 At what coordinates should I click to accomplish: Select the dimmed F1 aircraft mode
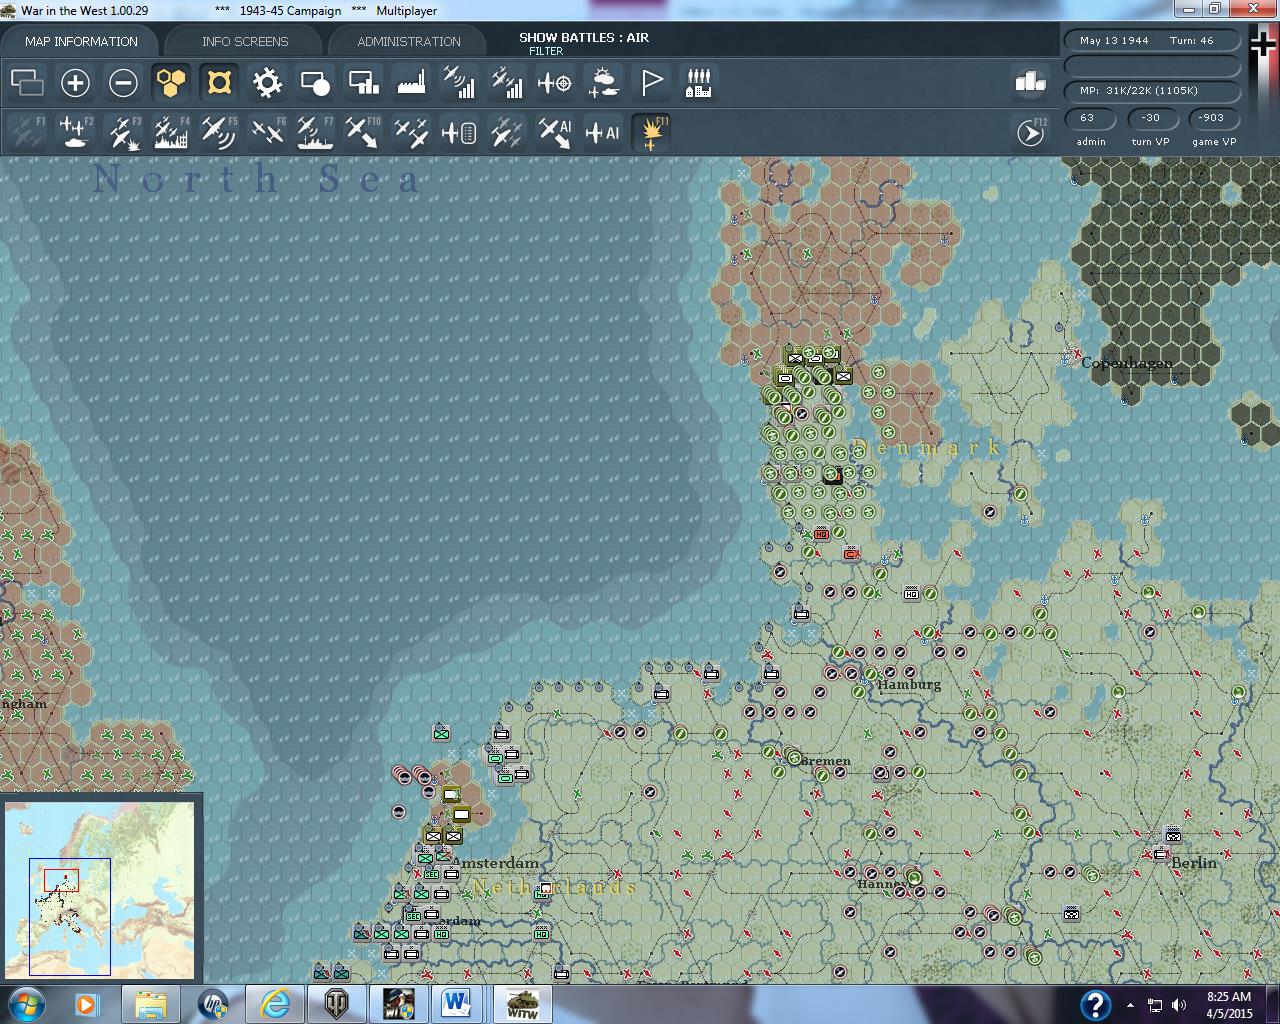[27, 132]
